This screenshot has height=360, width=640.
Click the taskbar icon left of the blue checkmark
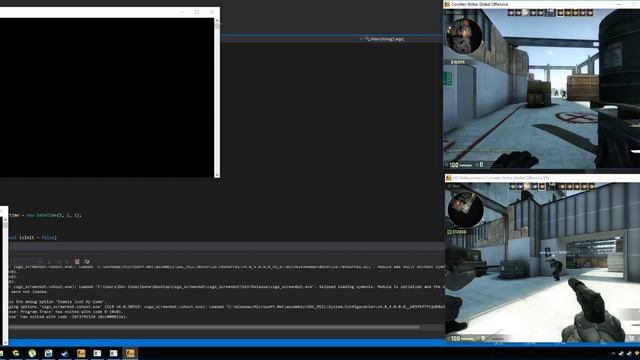48,353
